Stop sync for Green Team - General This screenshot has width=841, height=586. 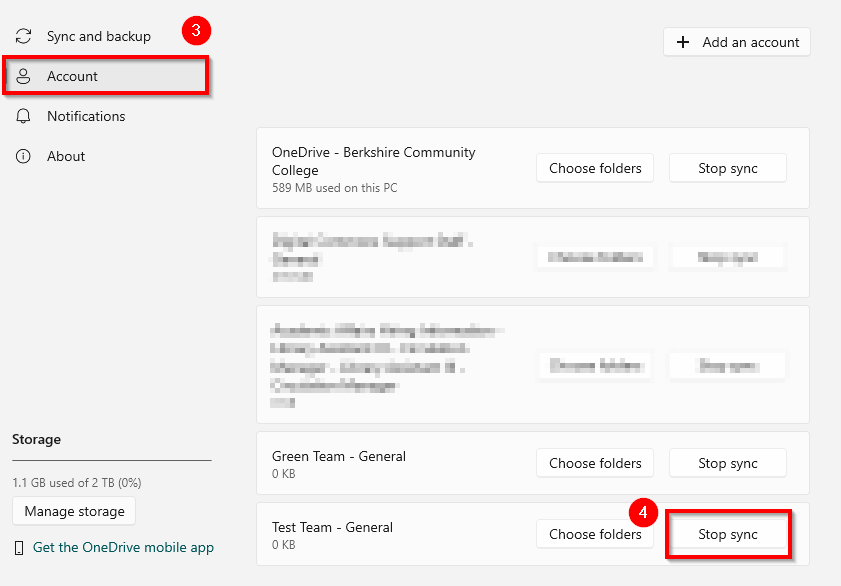[728, 463]
